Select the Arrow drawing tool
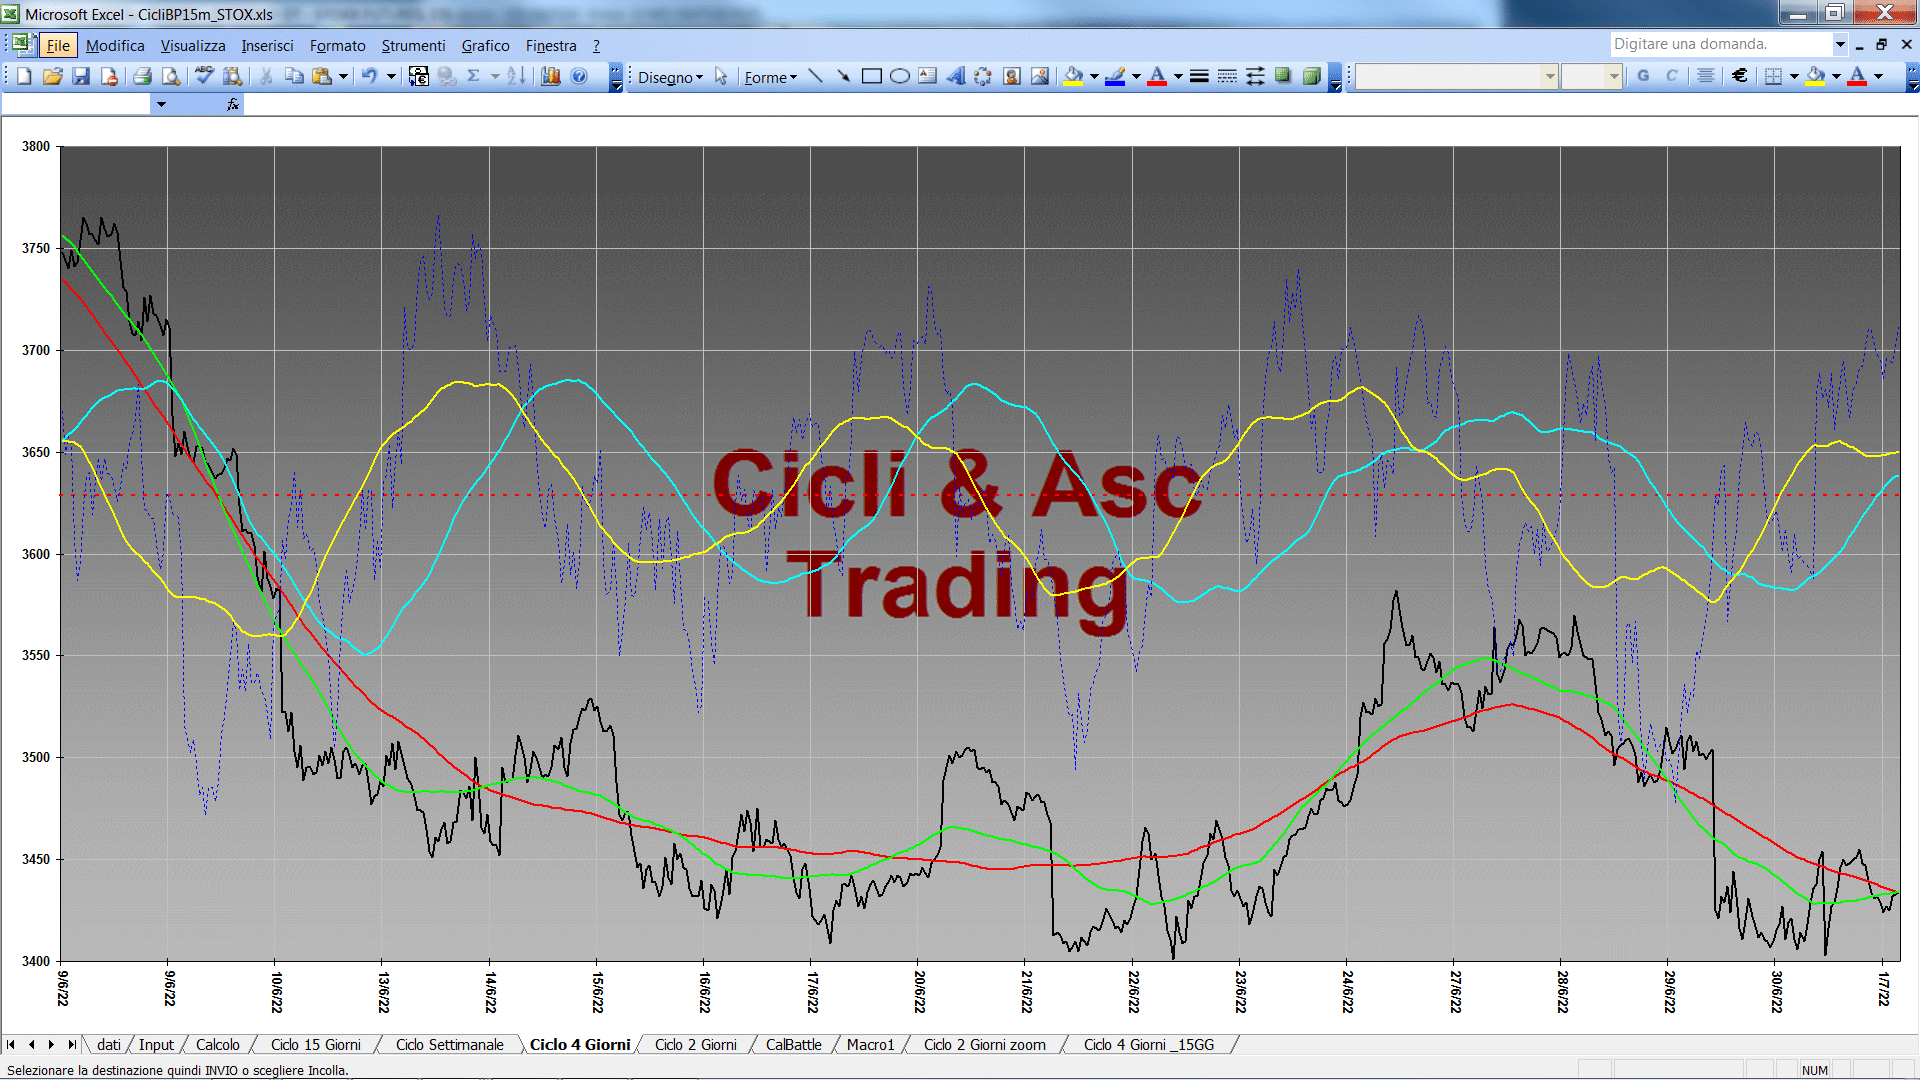 click(843, 76)
